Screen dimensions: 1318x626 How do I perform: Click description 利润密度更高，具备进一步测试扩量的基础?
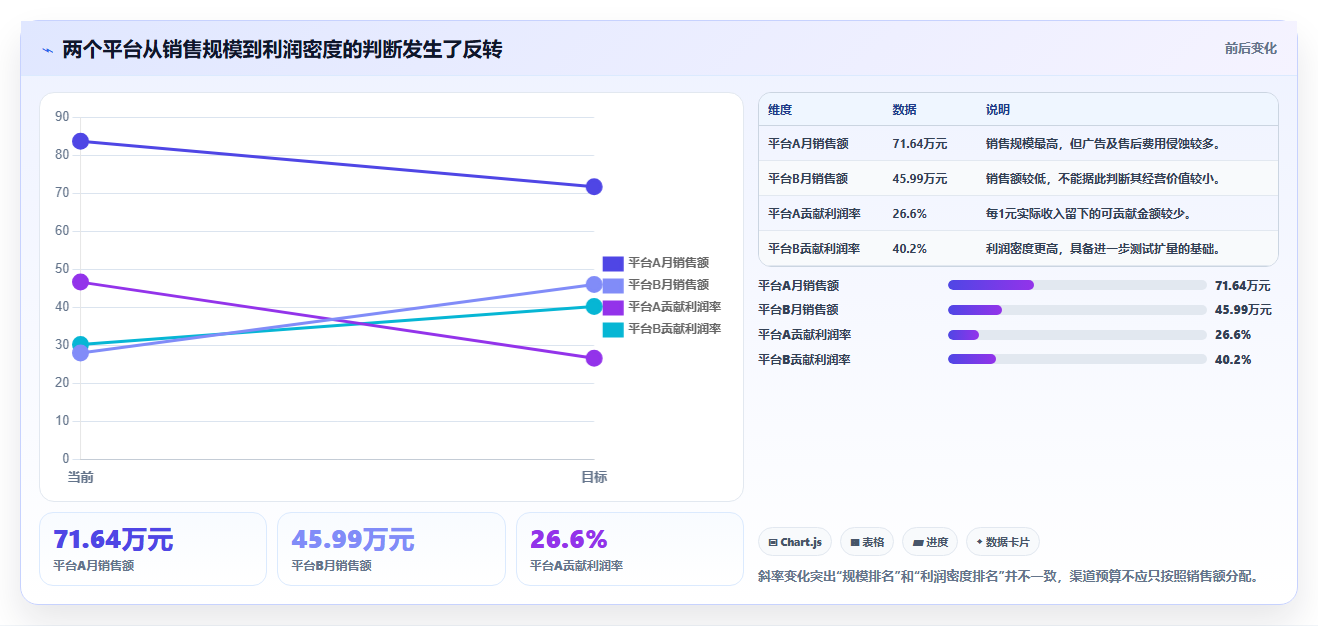point(1104,249)
